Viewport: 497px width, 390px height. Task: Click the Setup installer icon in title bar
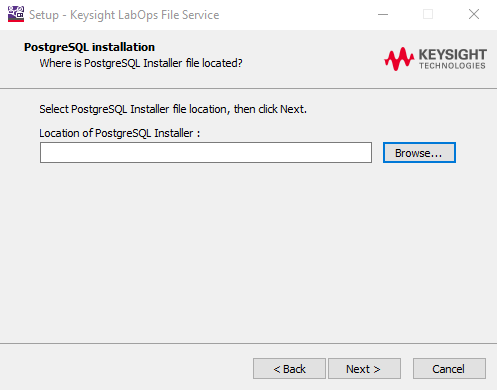[x=16, y=14]
